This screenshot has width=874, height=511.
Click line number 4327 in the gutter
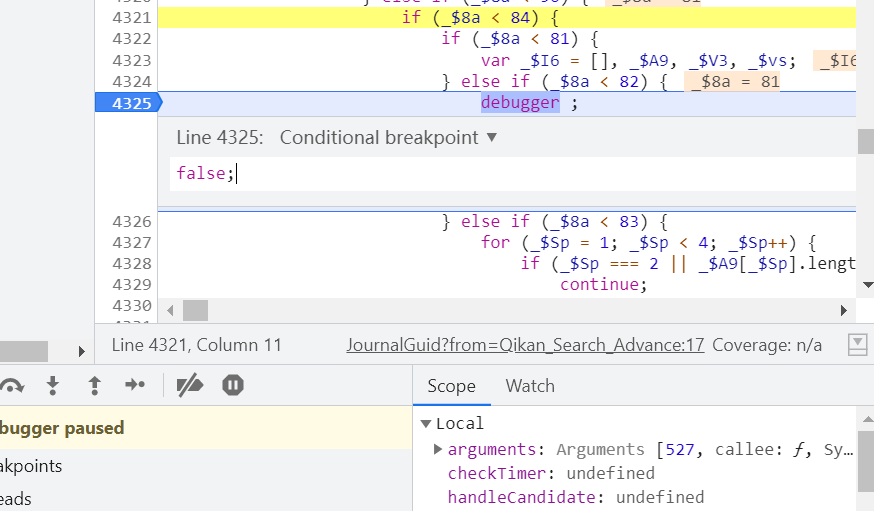coord(132,243)
